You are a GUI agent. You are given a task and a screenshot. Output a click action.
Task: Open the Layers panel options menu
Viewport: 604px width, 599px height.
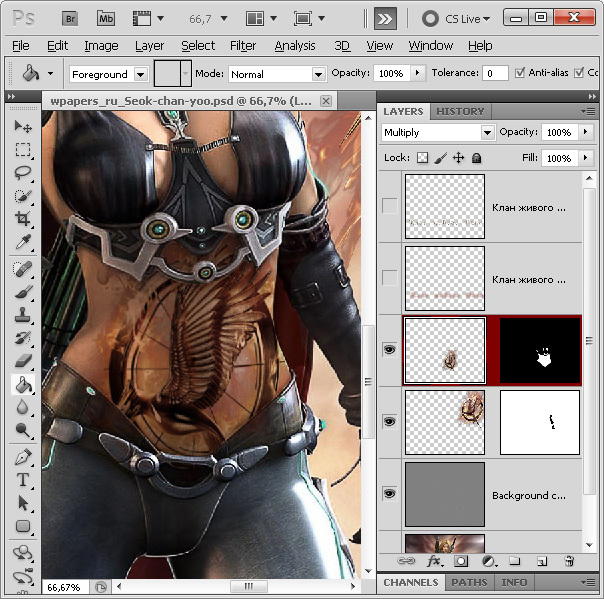coord(589,112)
